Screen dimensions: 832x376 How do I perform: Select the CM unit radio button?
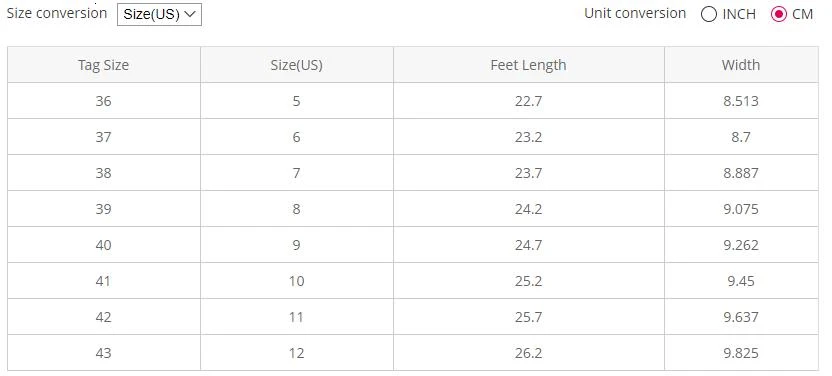pyautogui.click(x=778, y=14)
